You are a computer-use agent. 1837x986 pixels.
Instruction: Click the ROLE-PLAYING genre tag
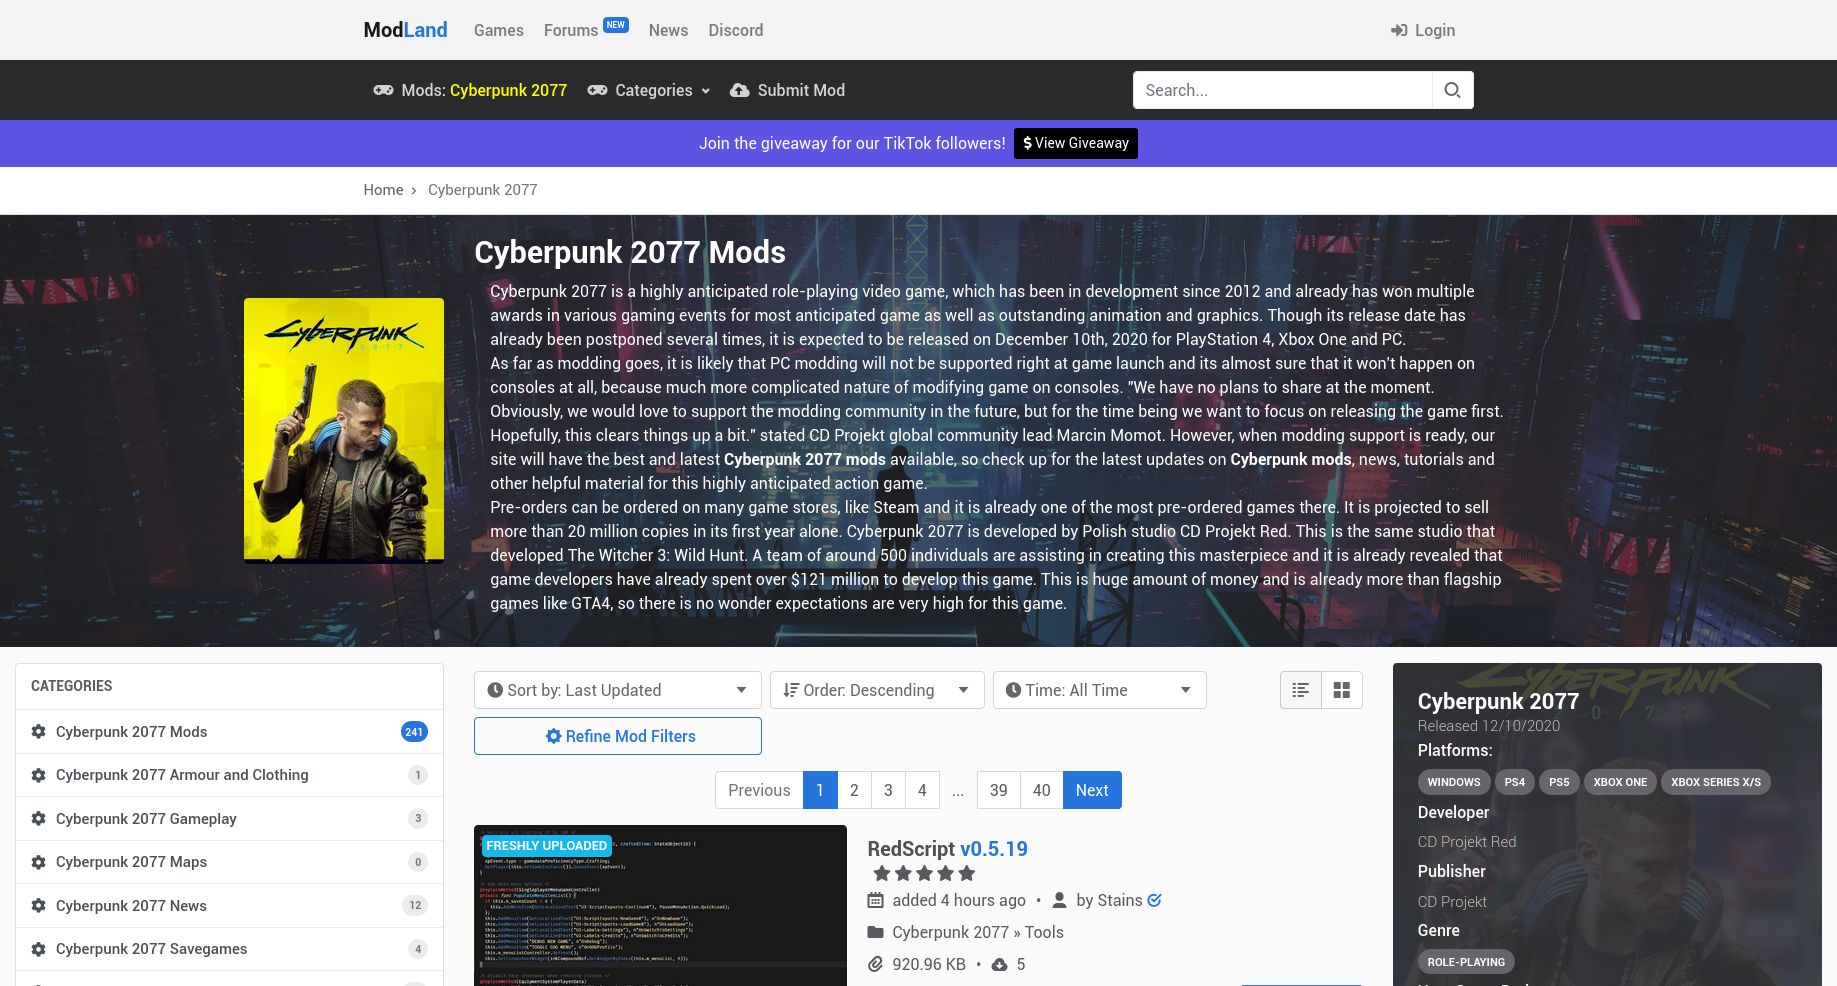click(x=1466, y=962)
